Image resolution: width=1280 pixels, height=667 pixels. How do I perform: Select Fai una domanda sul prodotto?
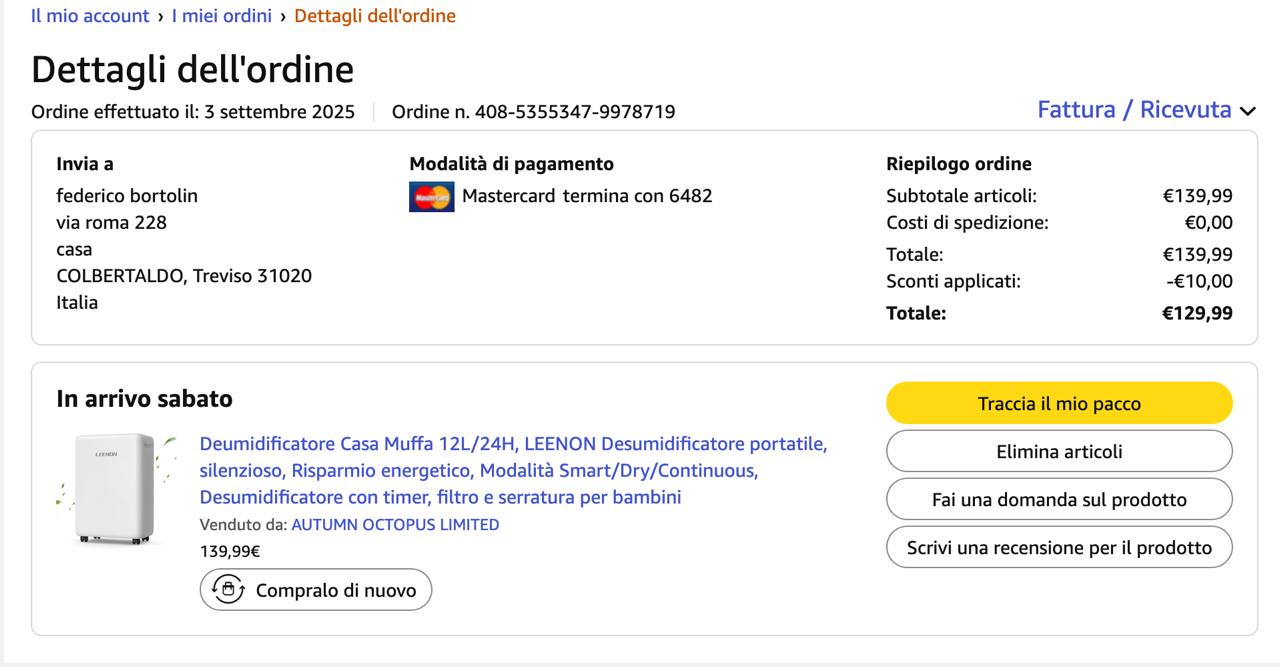click(x=1059, y=500)
